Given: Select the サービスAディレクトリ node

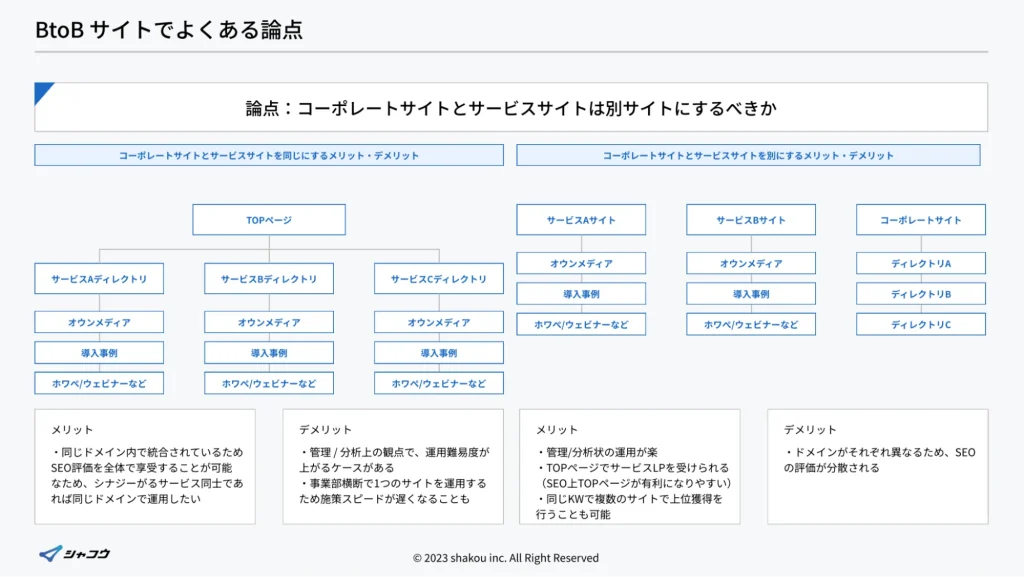Looking at the screenshot, I should 99,279.
